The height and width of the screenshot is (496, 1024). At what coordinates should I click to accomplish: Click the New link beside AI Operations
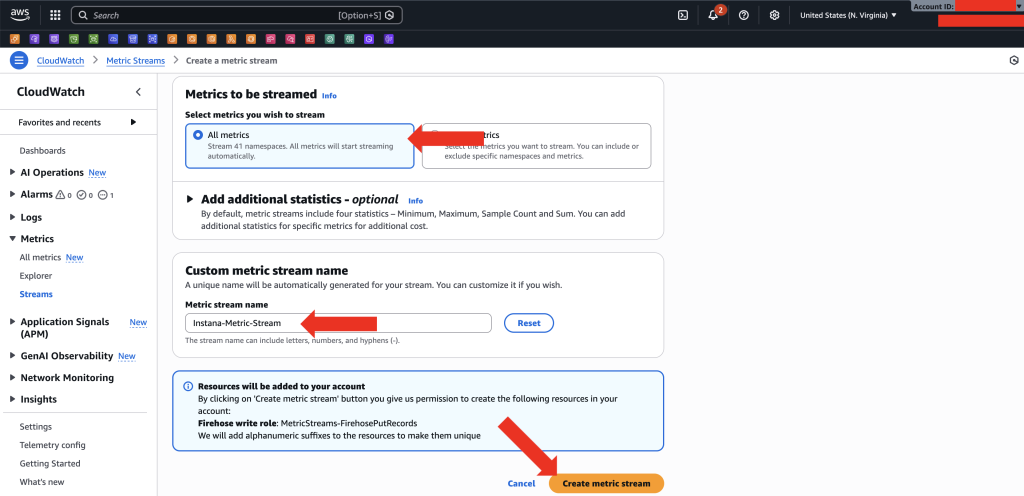[x=97, y=173]
